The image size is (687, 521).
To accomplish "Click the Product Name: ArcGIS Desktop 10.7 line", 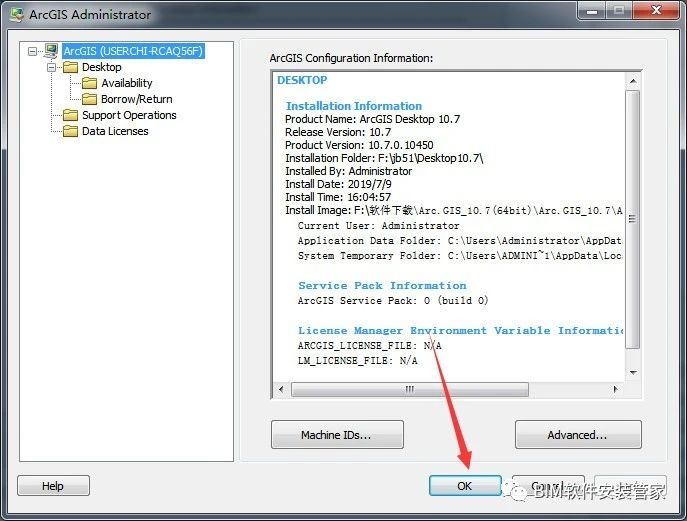I will [x=372, y=119].
